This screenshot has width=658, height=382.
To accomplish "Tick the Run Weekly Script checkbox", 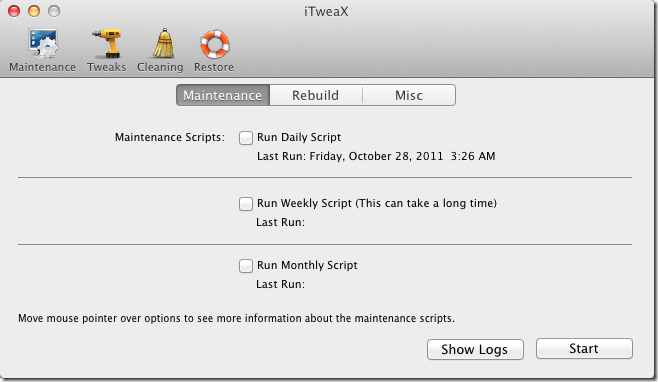I will tap(245, 204).
